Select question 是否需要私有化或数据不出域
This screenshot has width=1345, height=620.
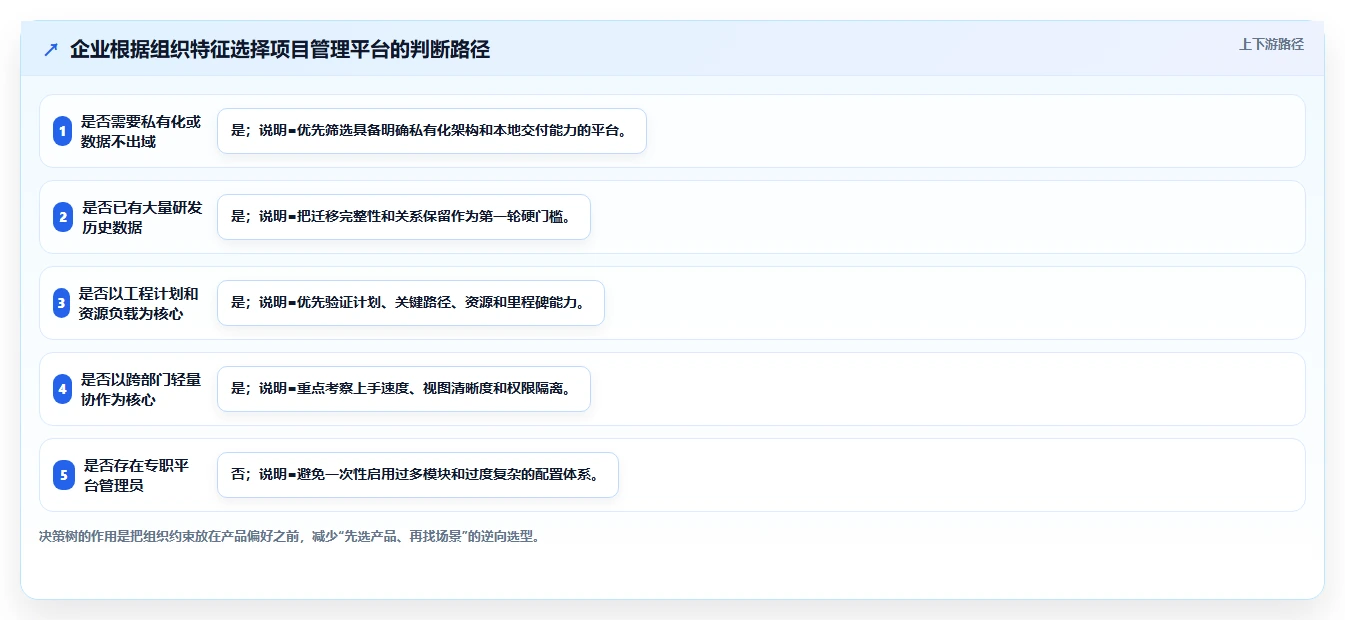[x=141, y=131]
